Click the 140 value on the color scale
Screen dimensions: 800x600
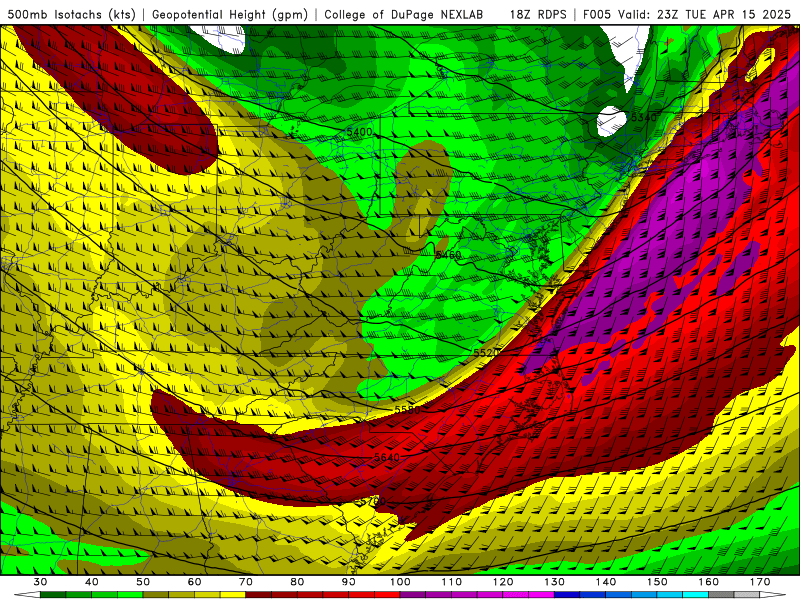point(606,582)
